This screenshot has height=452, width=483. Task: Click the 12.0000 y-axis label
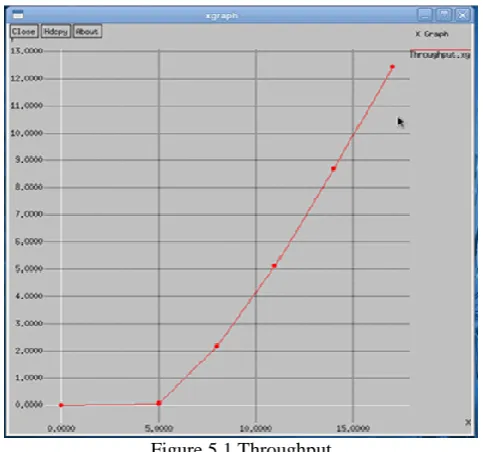[27, 78]
